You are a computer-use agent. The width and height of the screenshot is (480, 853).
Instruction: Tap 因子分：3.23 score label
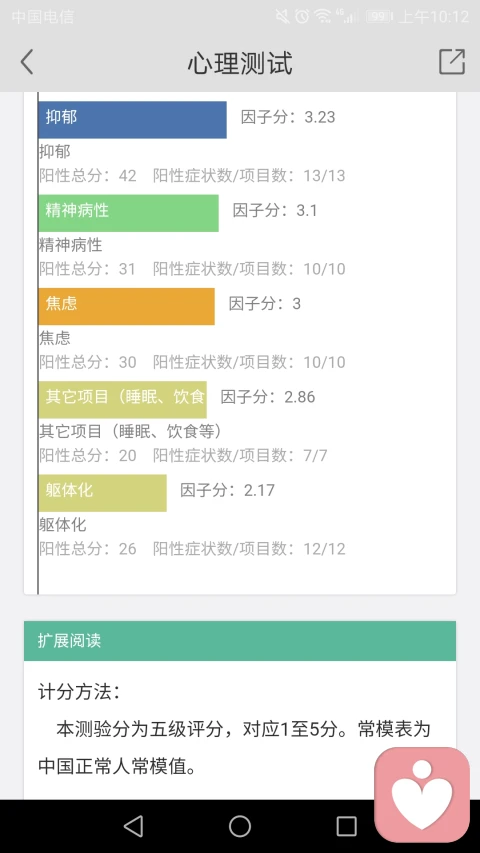click(288, 117)
